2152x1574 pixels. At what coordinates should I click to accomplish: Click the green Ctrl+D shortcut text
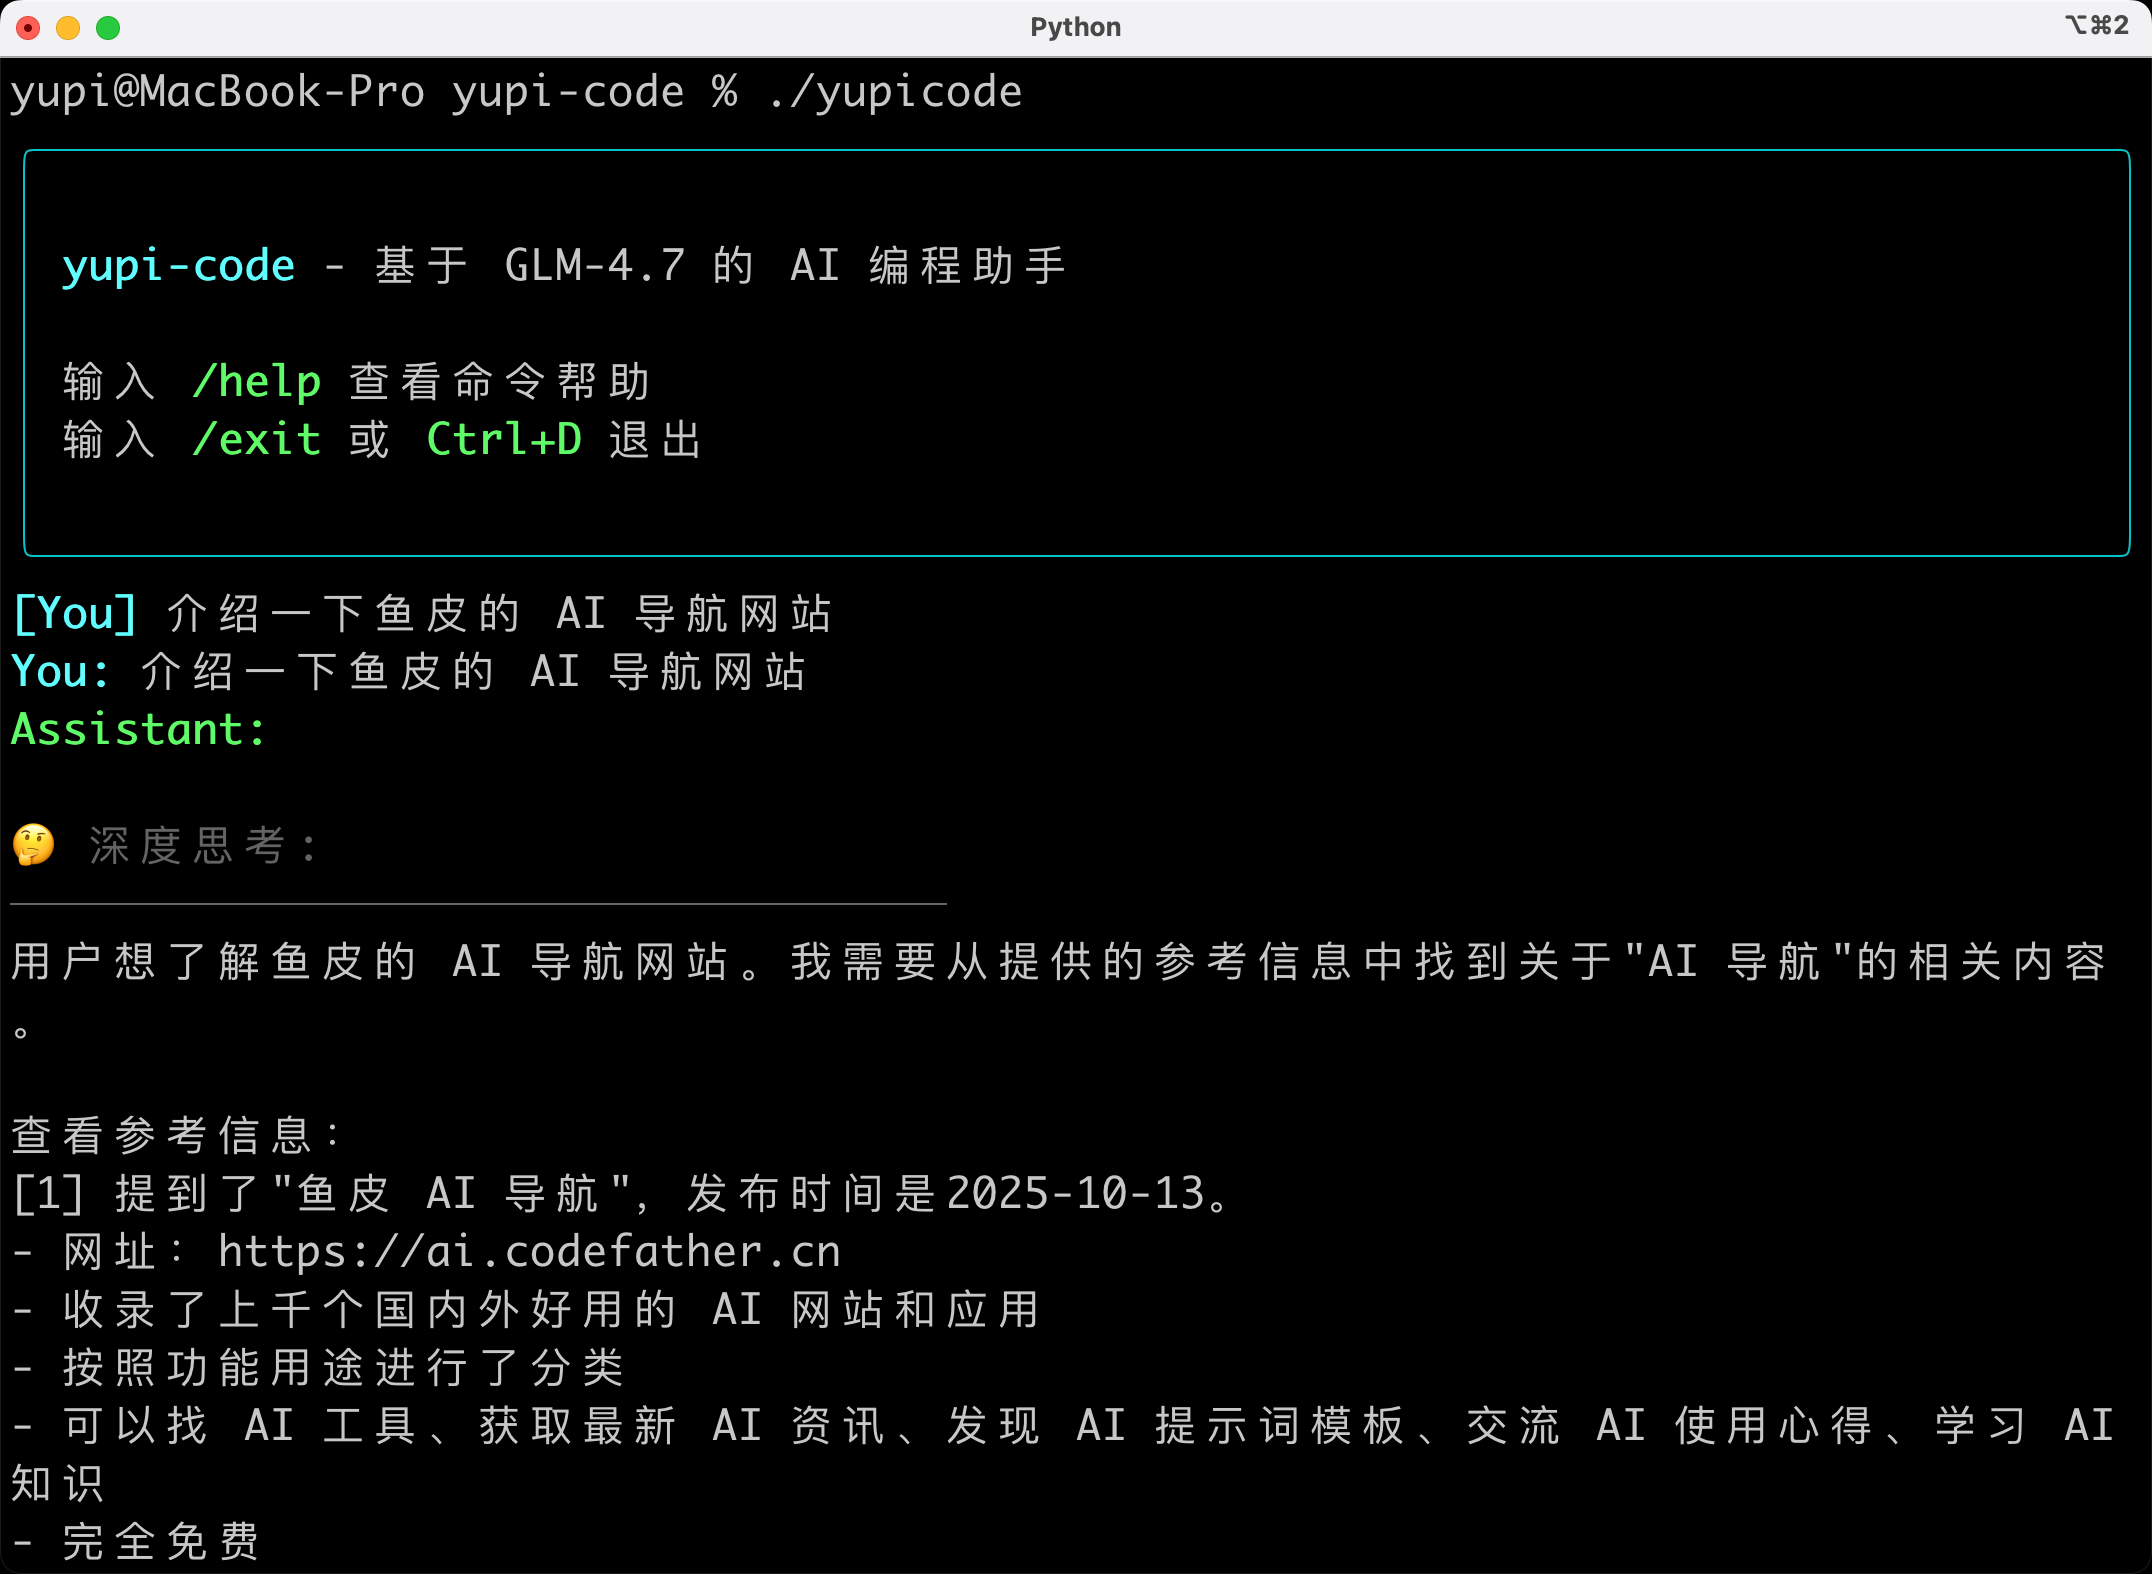click(x=504, y=440)
